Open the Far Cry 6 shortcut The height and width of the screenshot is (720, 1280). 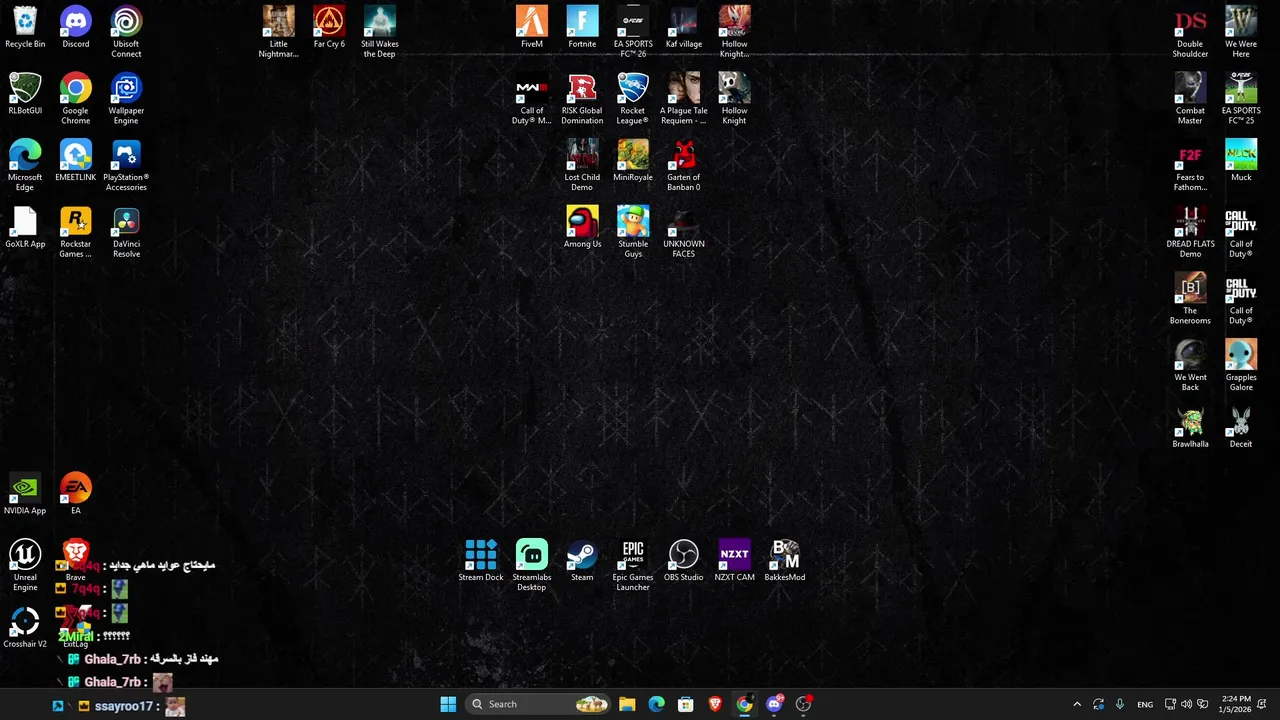tap(329, 28)
